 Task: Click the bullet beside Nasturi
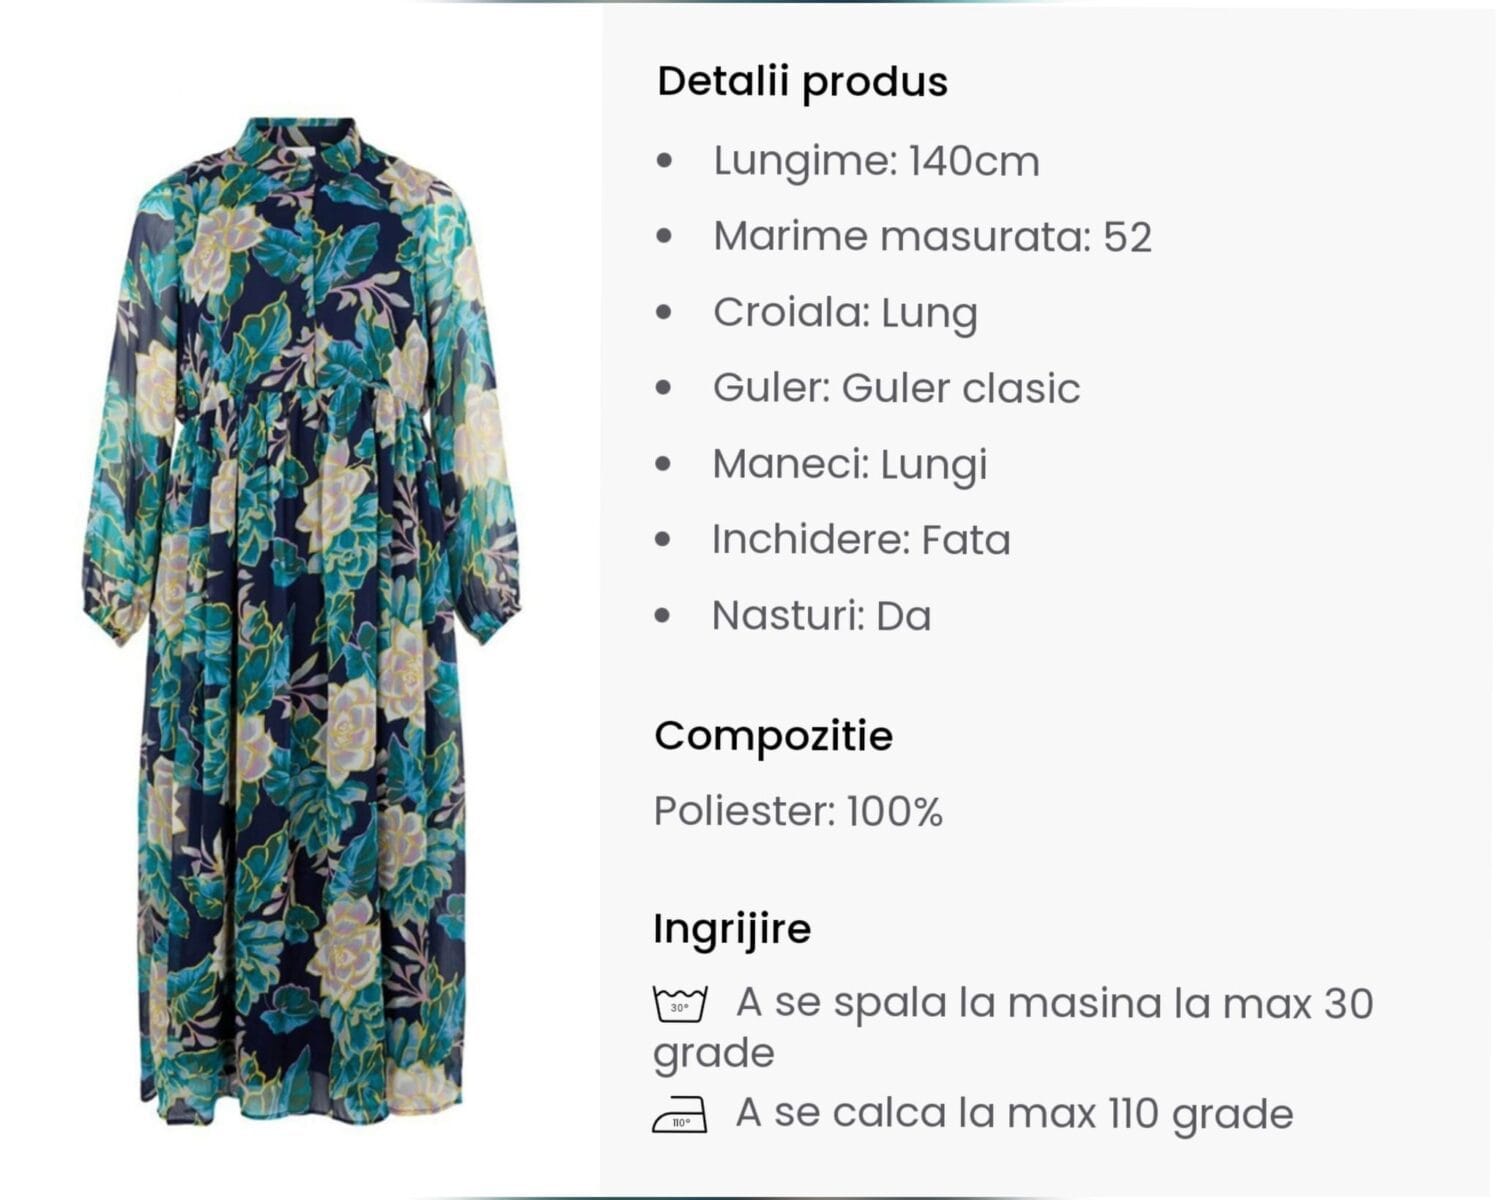point(662,616)
